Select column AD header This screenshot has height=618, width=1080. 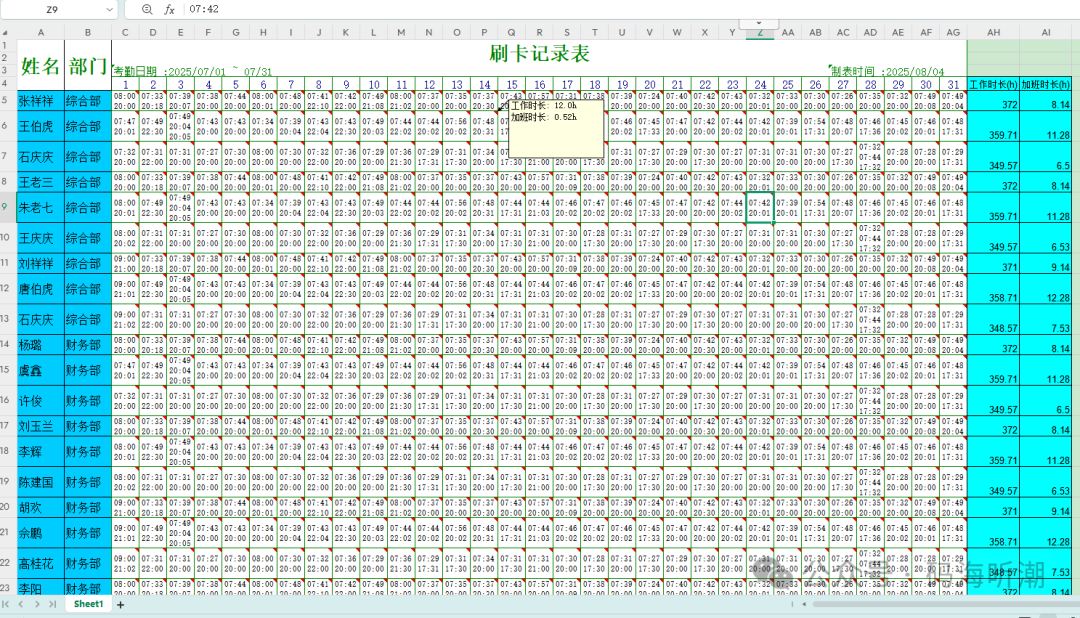[871, 32]
